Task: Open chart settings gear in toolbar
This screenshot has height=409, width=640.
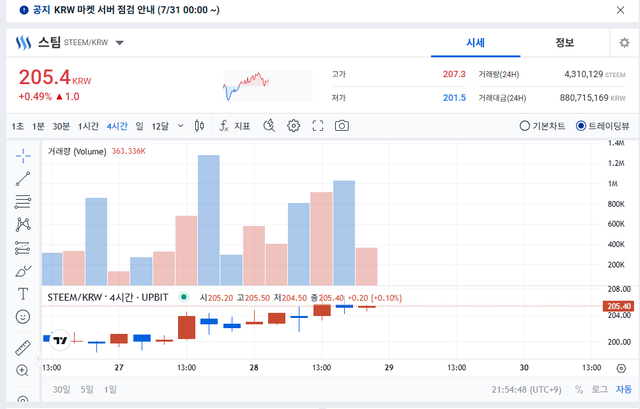Action: (293, 126)
